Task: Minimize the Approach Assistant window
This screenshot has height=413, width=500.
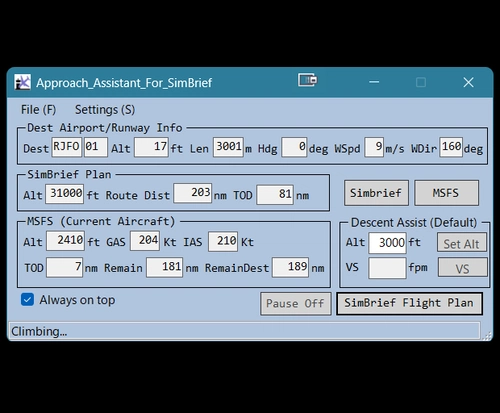Action: click(x=374, y=82)
